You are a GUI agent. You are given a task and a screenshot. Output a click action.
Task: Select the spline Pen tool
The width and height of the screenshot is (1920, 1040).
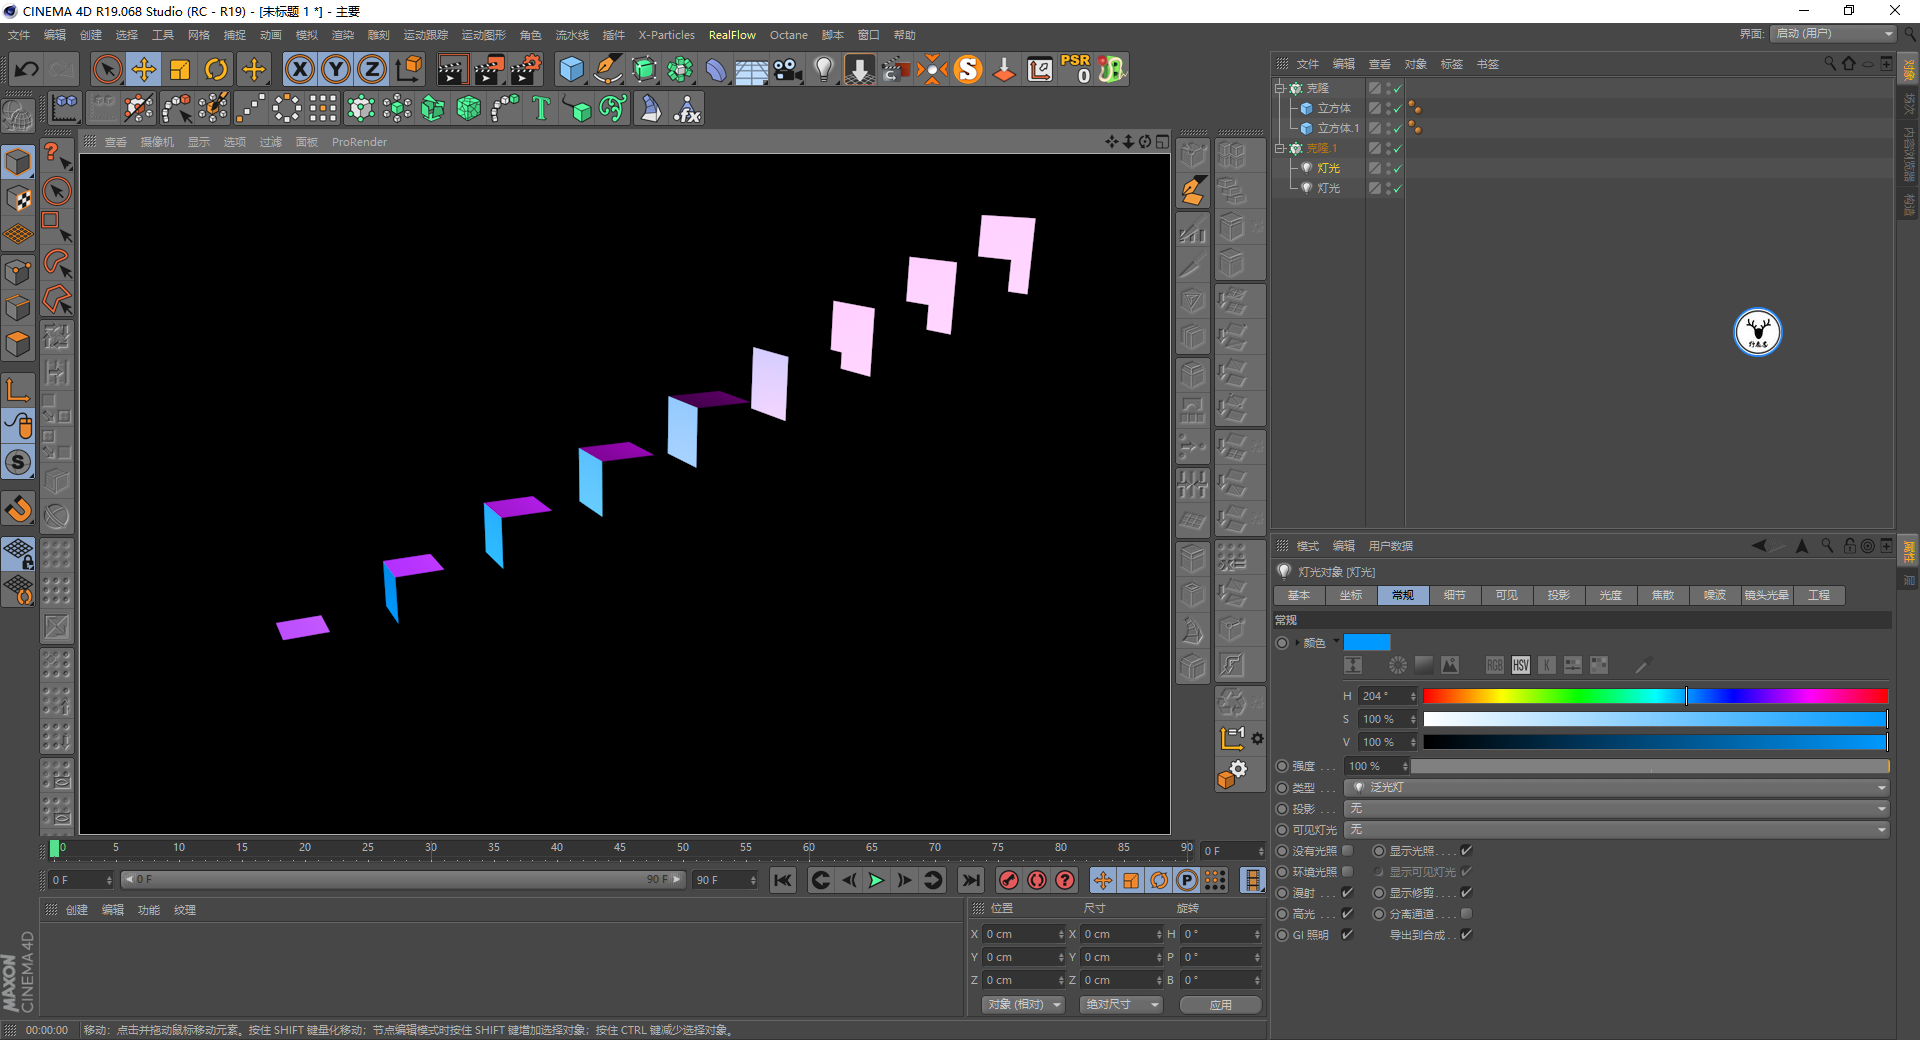click(x=608, y=69)
